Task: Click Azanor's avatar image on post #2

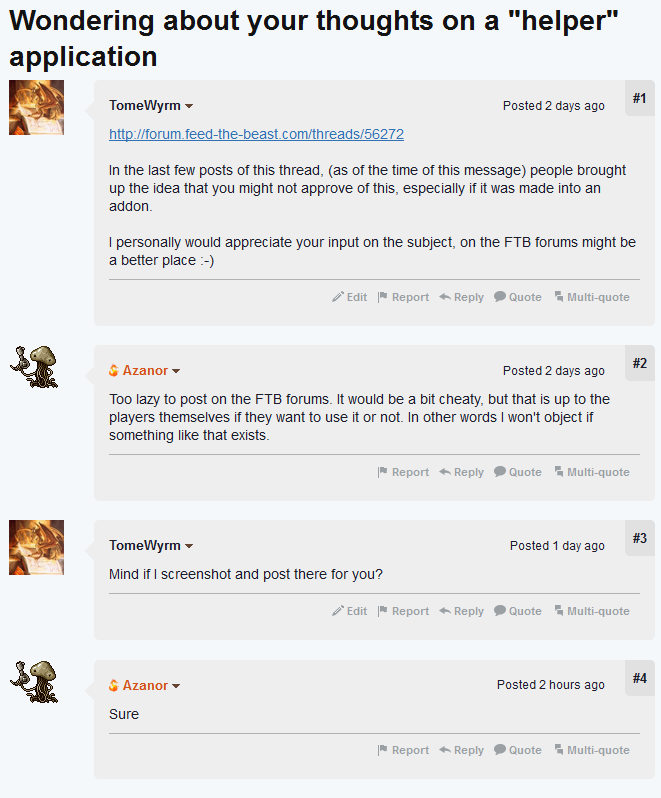Action: coord(36,367)
